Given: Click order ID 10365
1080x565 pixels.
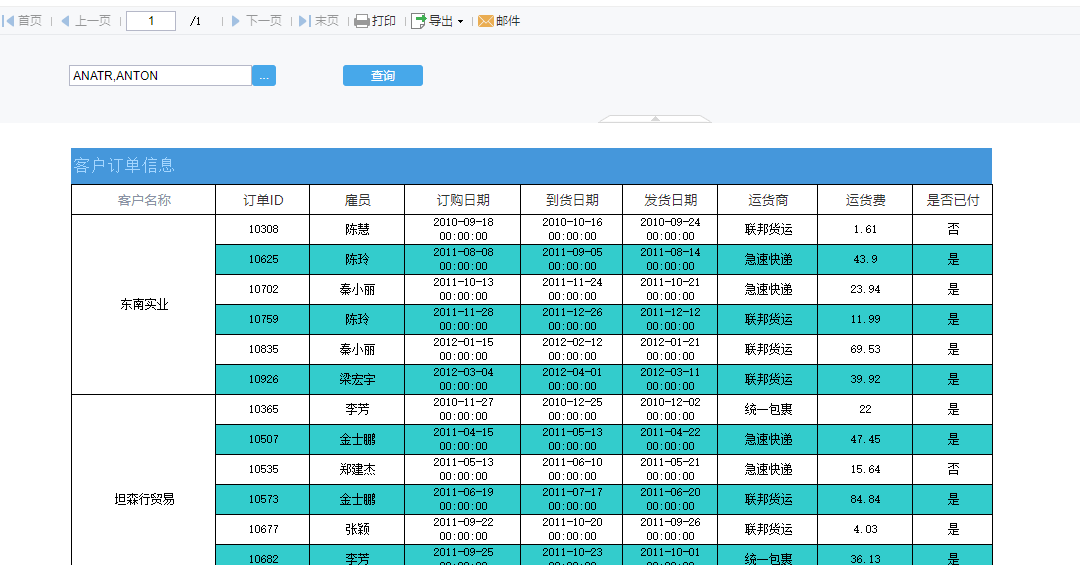Looking at the screenshot, I should coord(263,409).
